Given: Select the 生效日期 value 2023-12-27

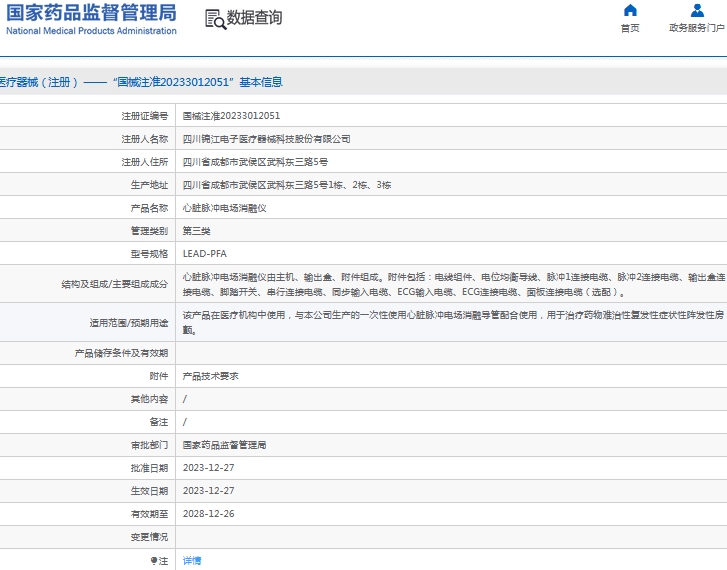Looking at the screenshot, I should [x=209, y=491].
